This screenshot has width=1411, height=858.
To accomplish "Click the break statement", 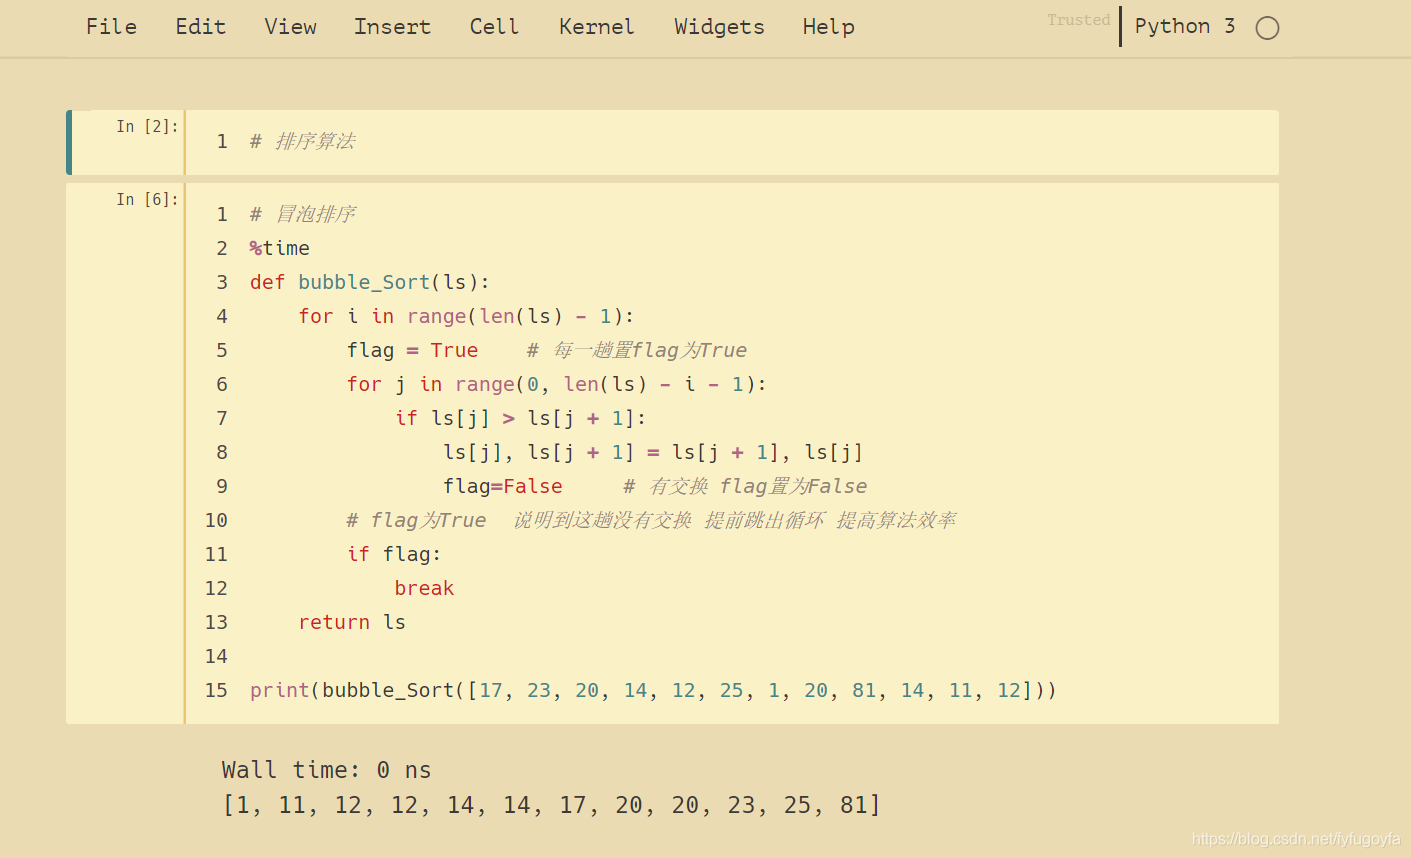I will click(424, 588).
